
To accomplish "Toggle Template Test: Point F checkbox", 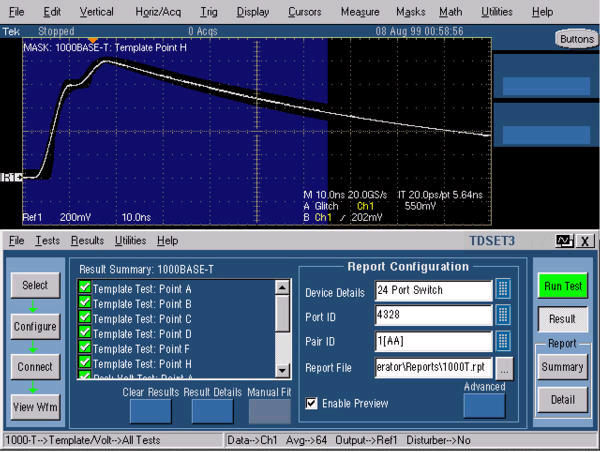I will tap(85, 347).
